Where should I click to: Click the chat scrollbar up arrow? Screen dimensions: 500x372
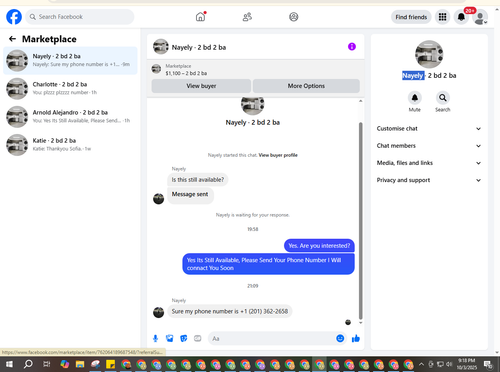(x=360, y=101)
